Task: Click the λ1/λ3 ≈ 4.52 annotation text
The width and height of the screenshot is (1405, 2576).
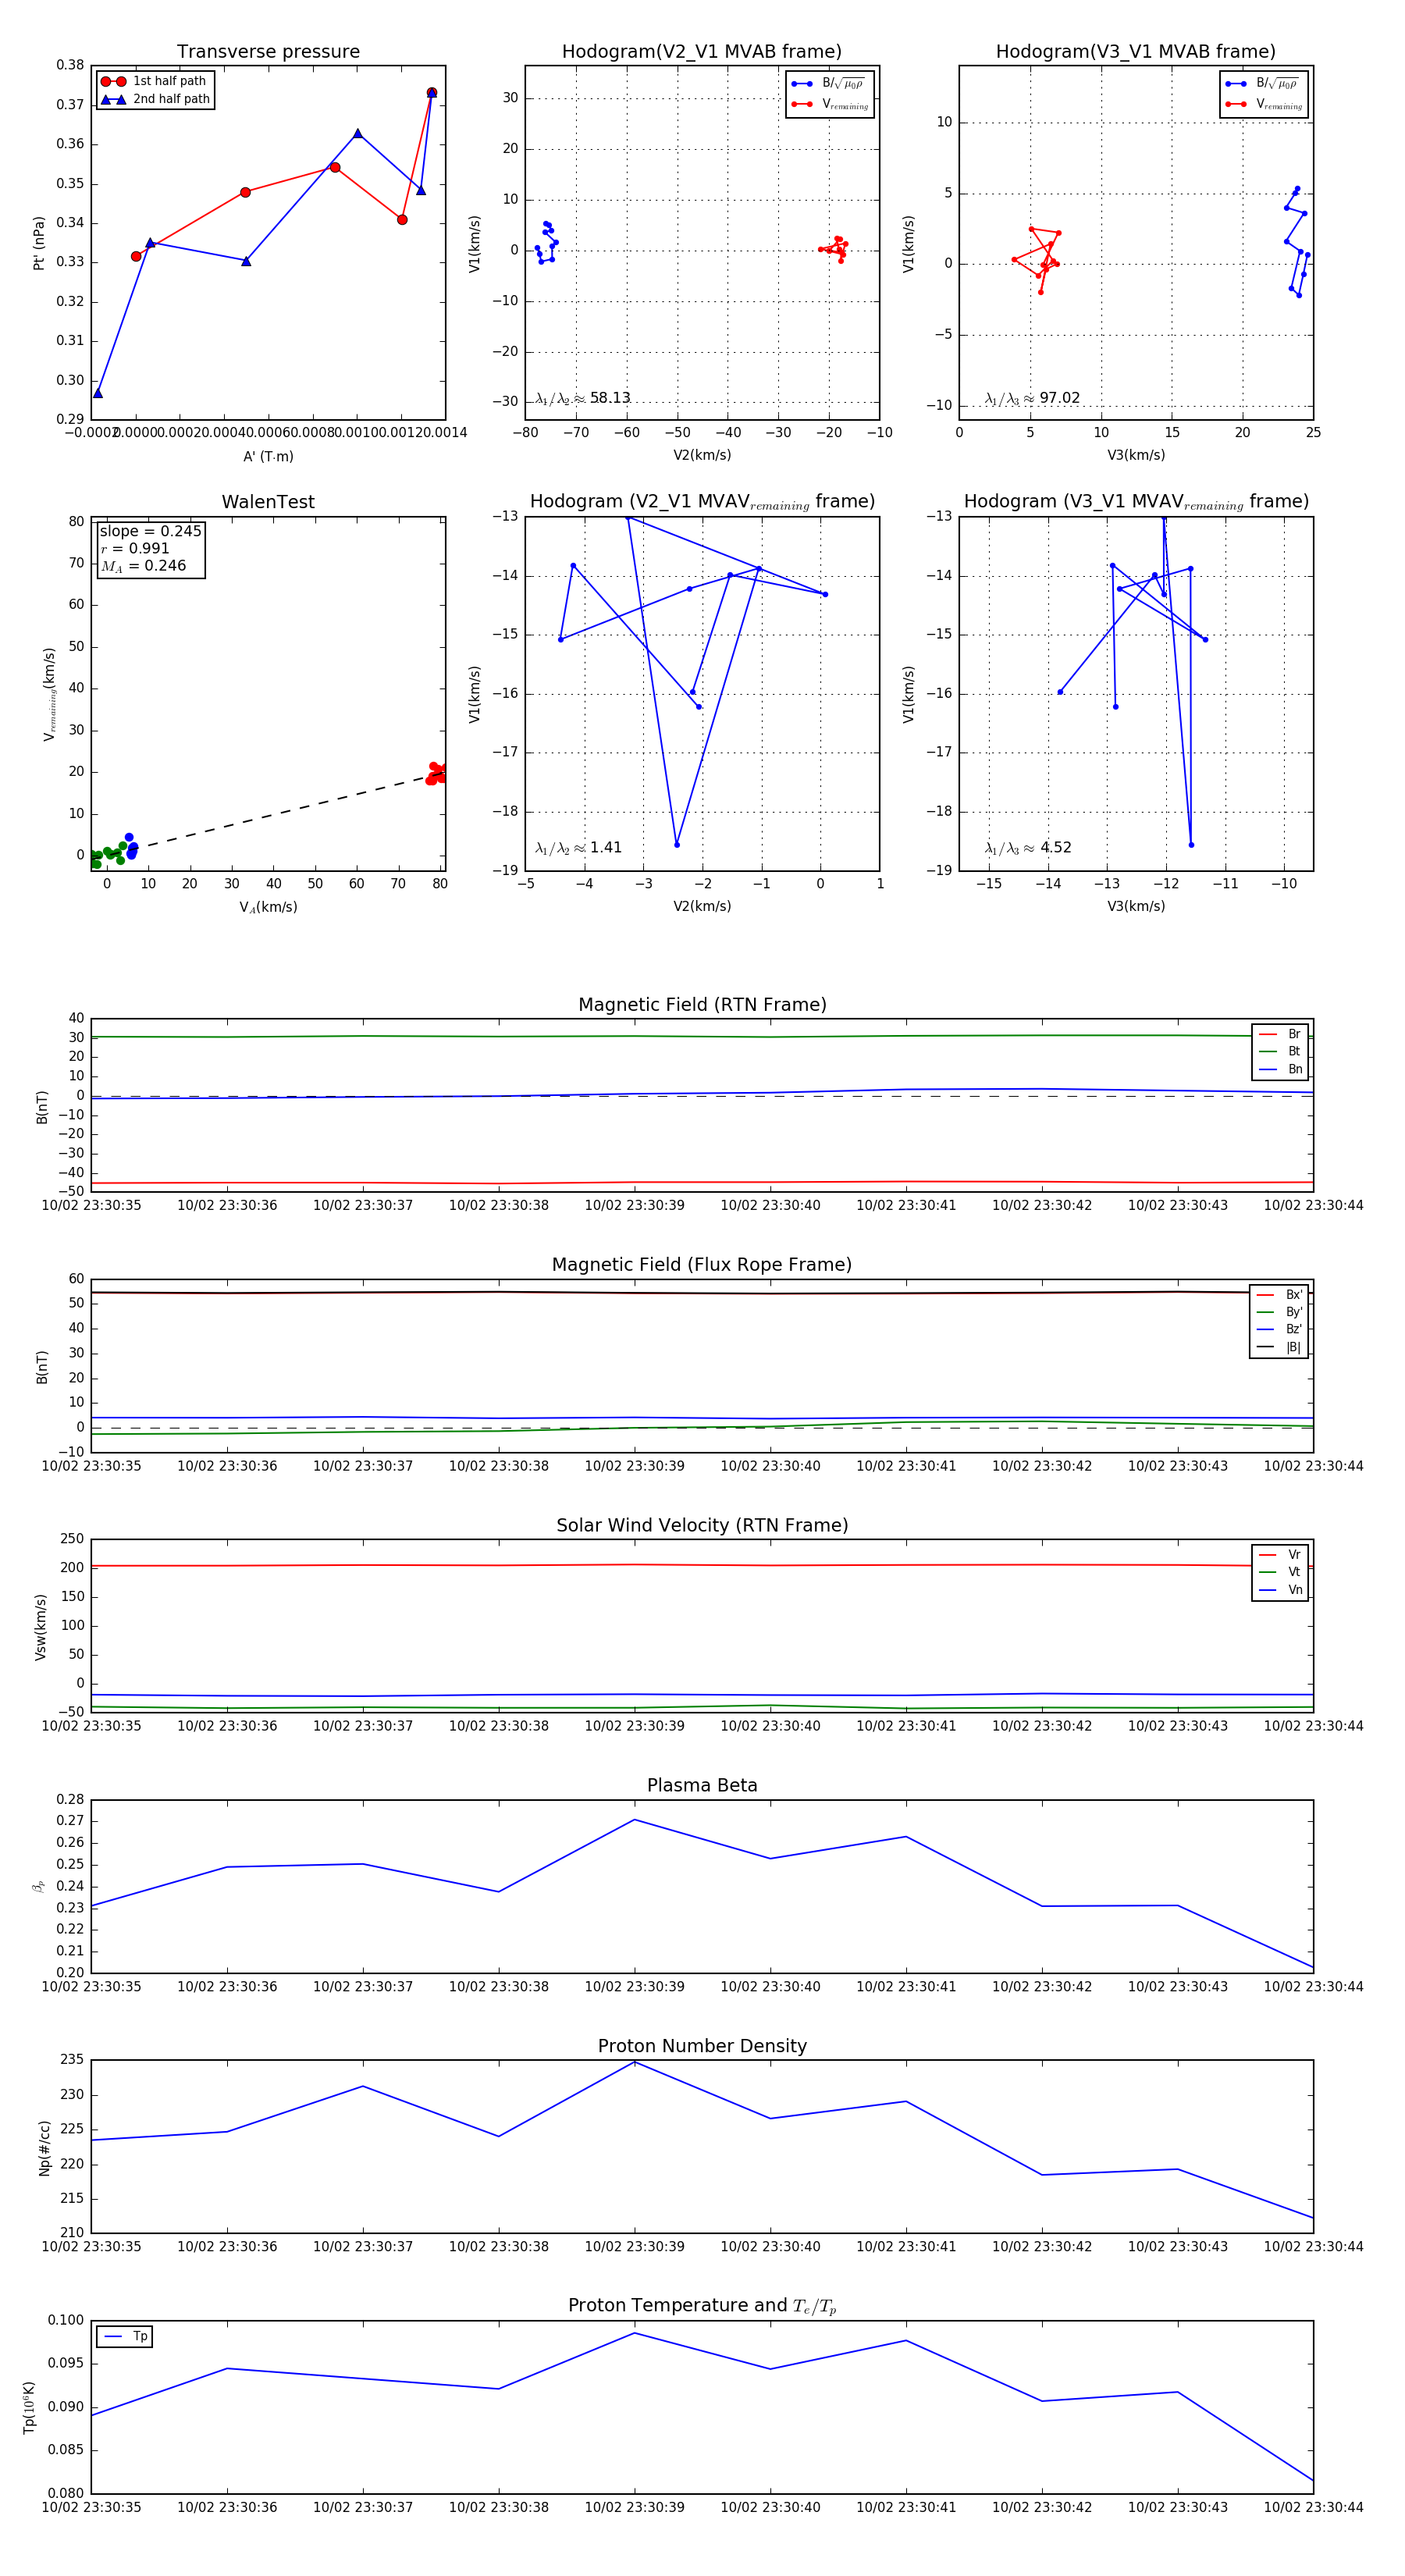Action: pyautogui.click(x=1028, y=848)
